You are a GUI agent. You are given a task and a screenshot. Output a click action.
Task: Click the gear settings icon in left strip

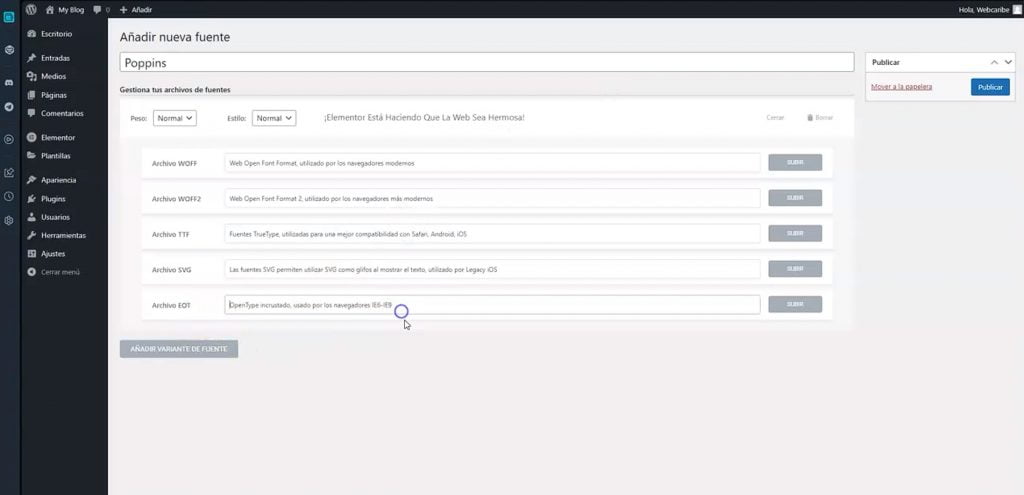9,221
